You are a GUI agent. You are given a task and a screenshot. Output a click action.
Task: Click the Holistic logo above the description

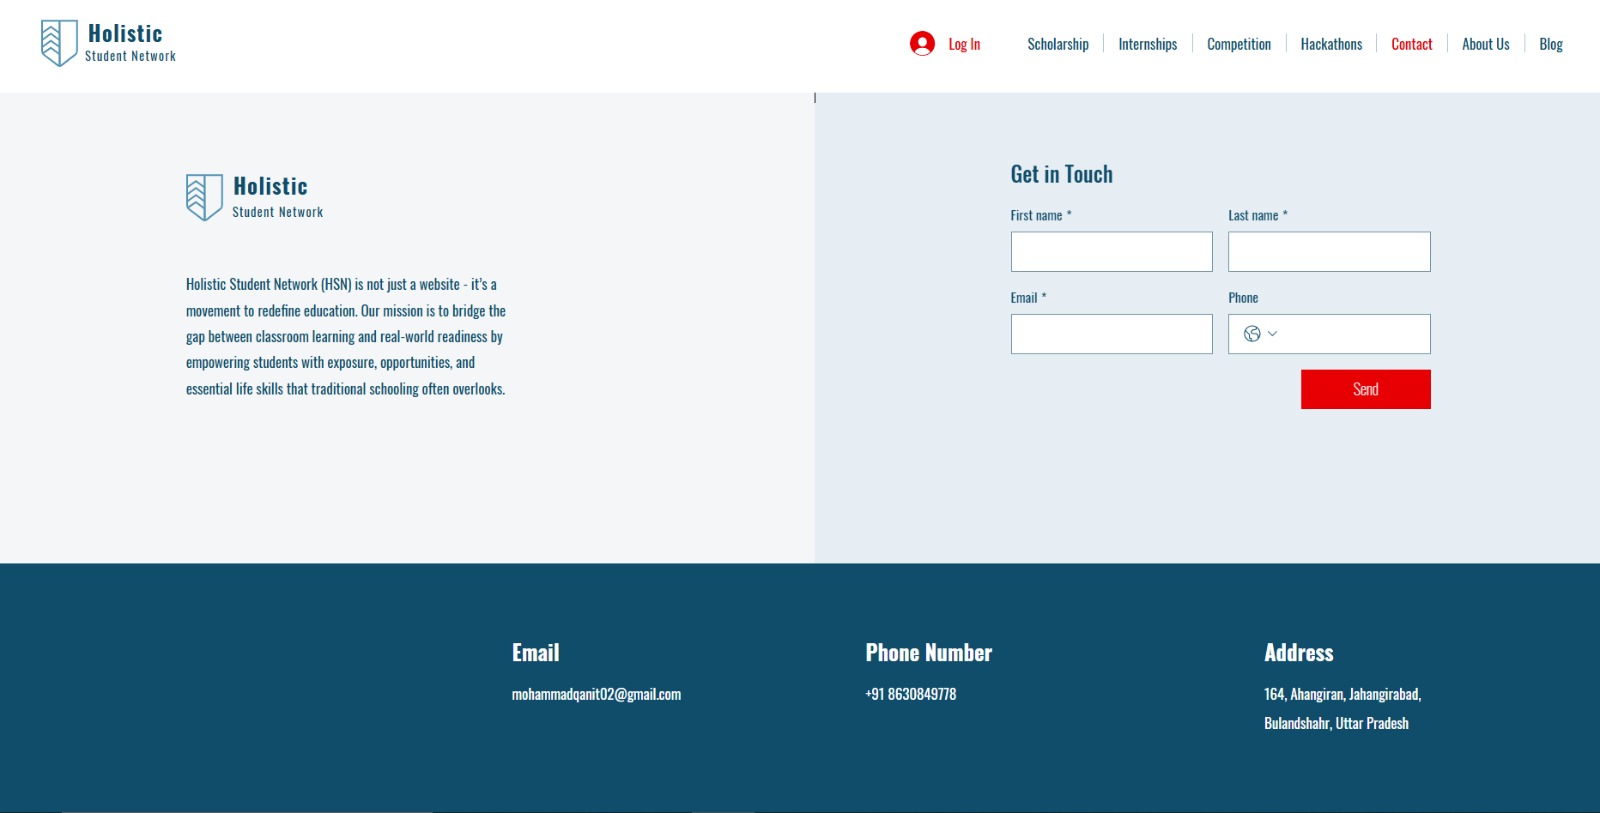pyautogui.click(x=204, y=197)
